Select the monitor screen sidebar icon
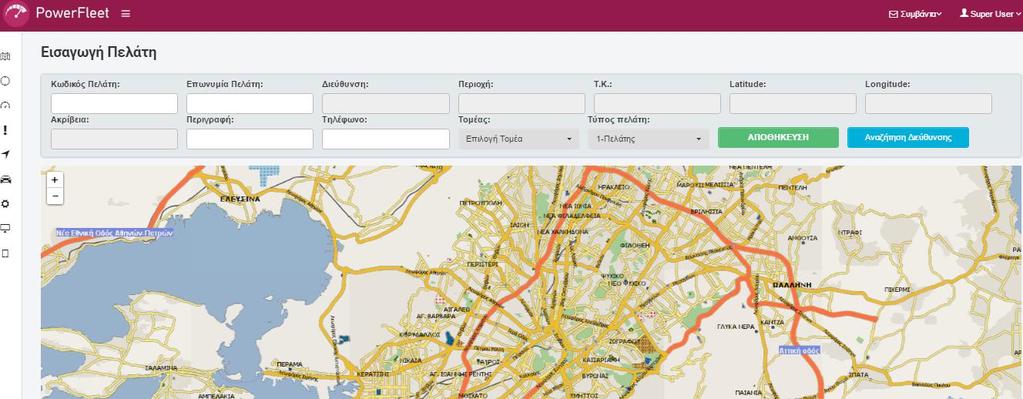The height and width of the screenshot is (399, 1023). click(6, 228)
